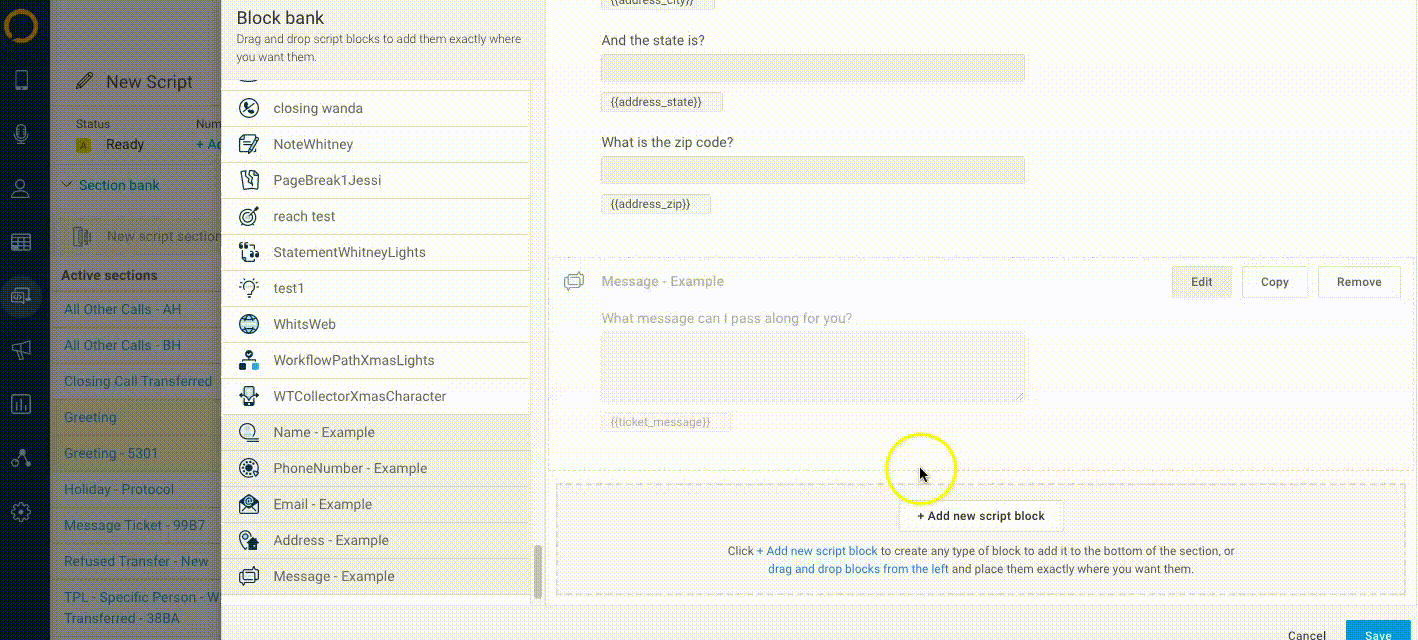Click the reach test target icon
This screenshot has width=1418, height=640.
pyautogui.click(x=249, y=216)
